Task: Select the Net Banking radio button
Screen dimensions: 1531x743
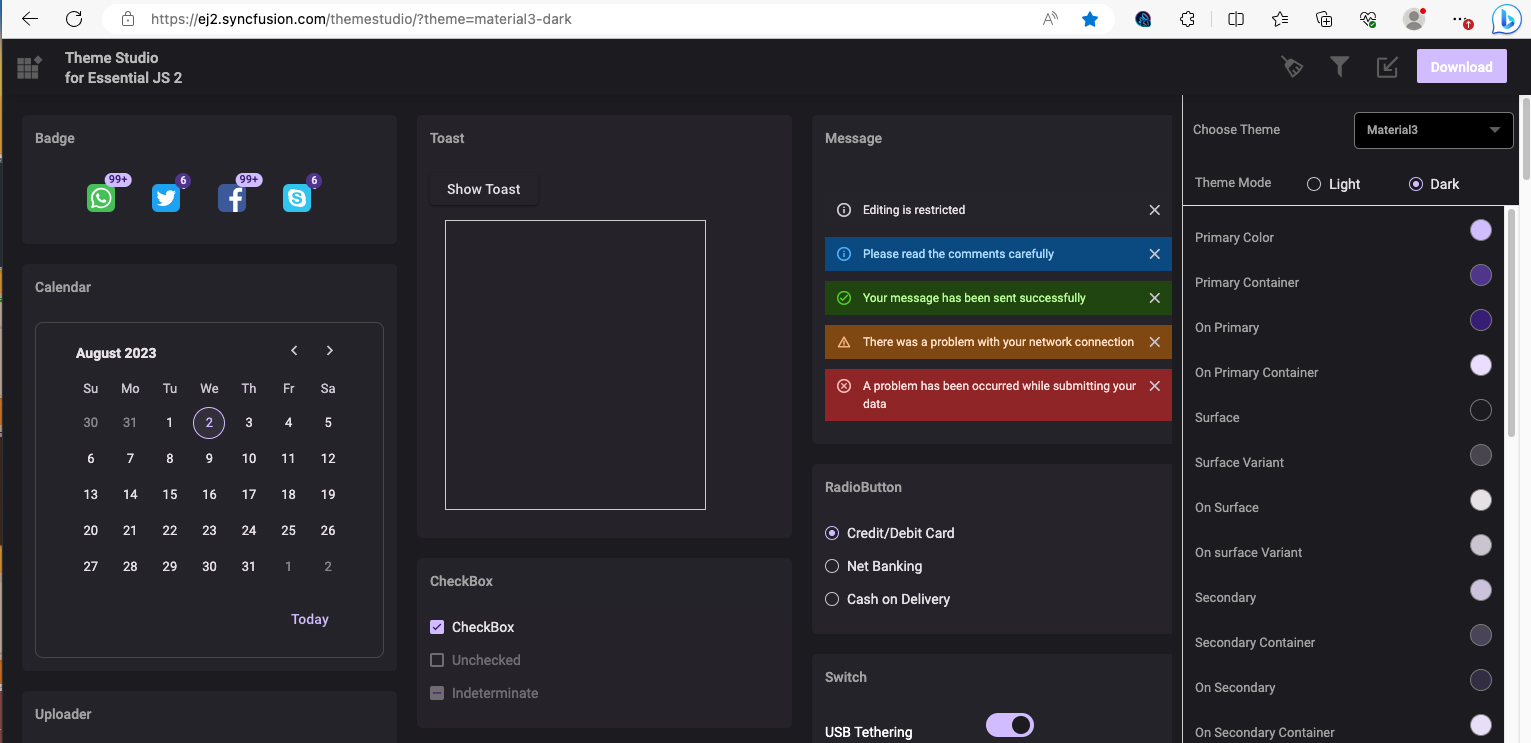Action: (832, 566)
